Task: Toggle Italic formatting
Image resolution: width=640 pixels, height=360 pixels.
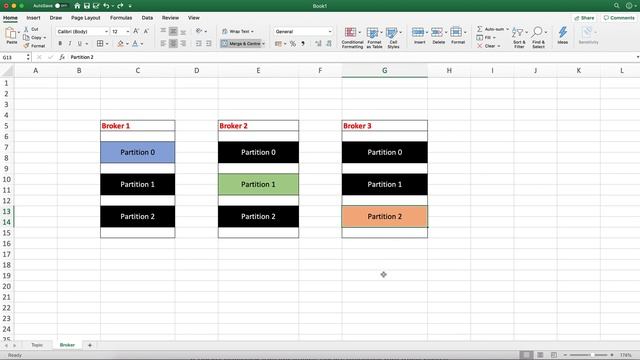Action: [70, 44]
